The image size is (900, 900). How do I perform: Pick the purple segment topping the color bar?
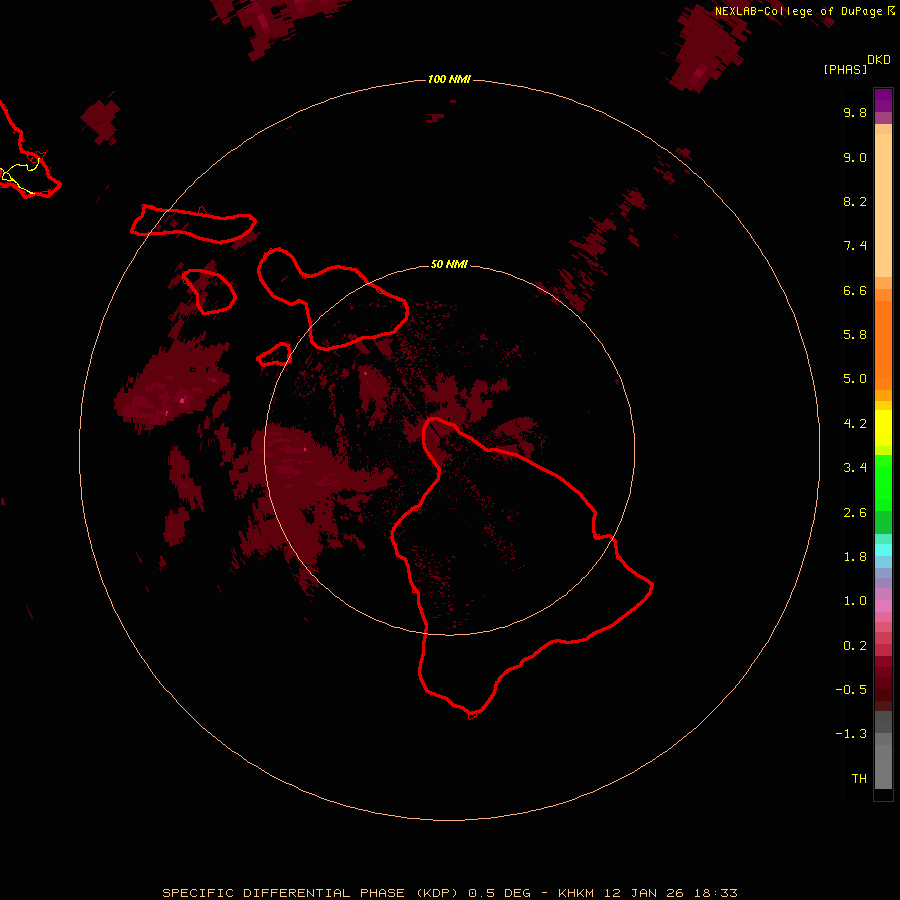coord(883,100)
